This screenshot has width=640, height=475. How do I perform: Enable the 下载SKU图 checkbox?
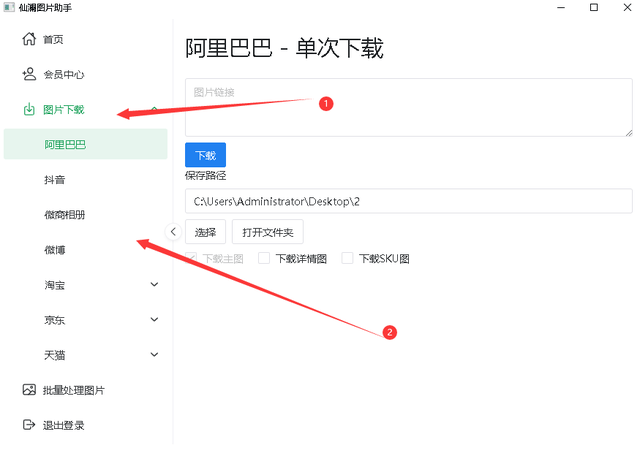pyautogui.click(x=347, y=258)
